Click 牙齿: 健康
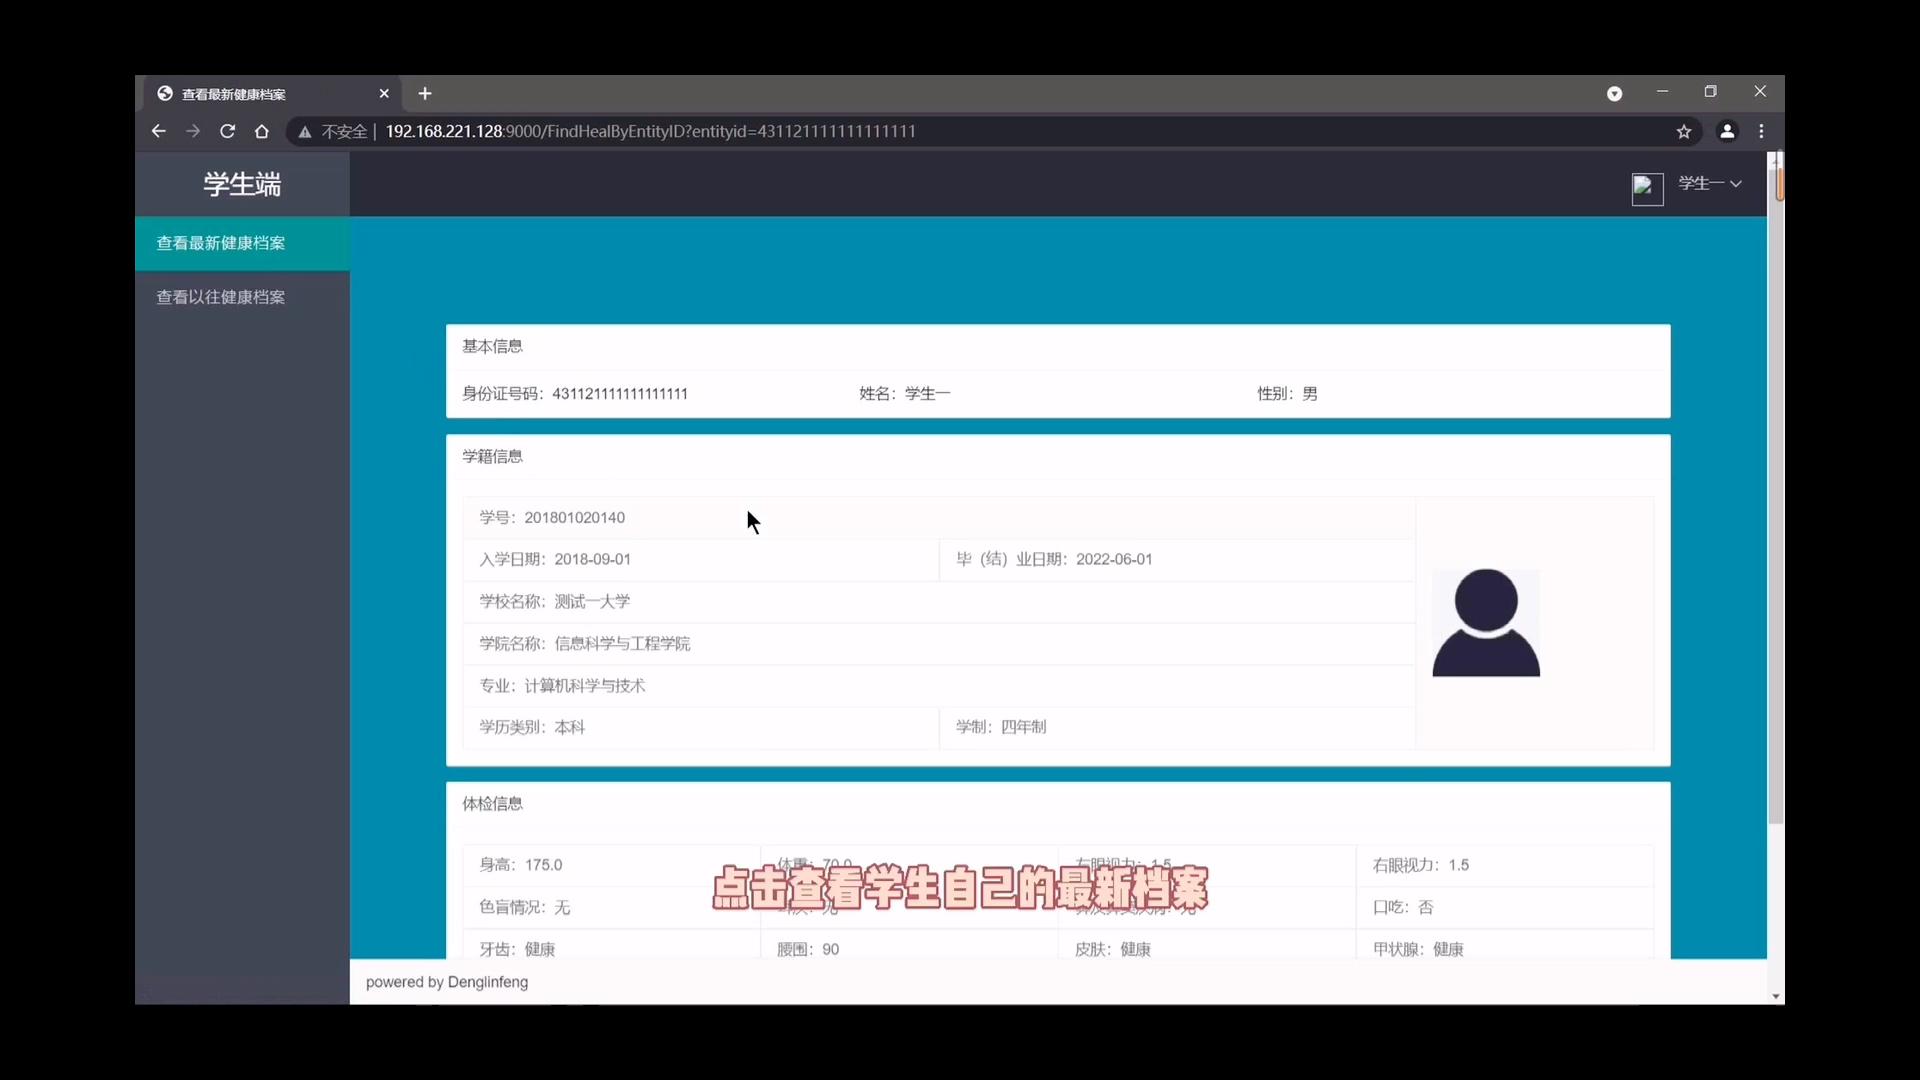The width and height of the screenshot is (1920, 1080). 517,949
